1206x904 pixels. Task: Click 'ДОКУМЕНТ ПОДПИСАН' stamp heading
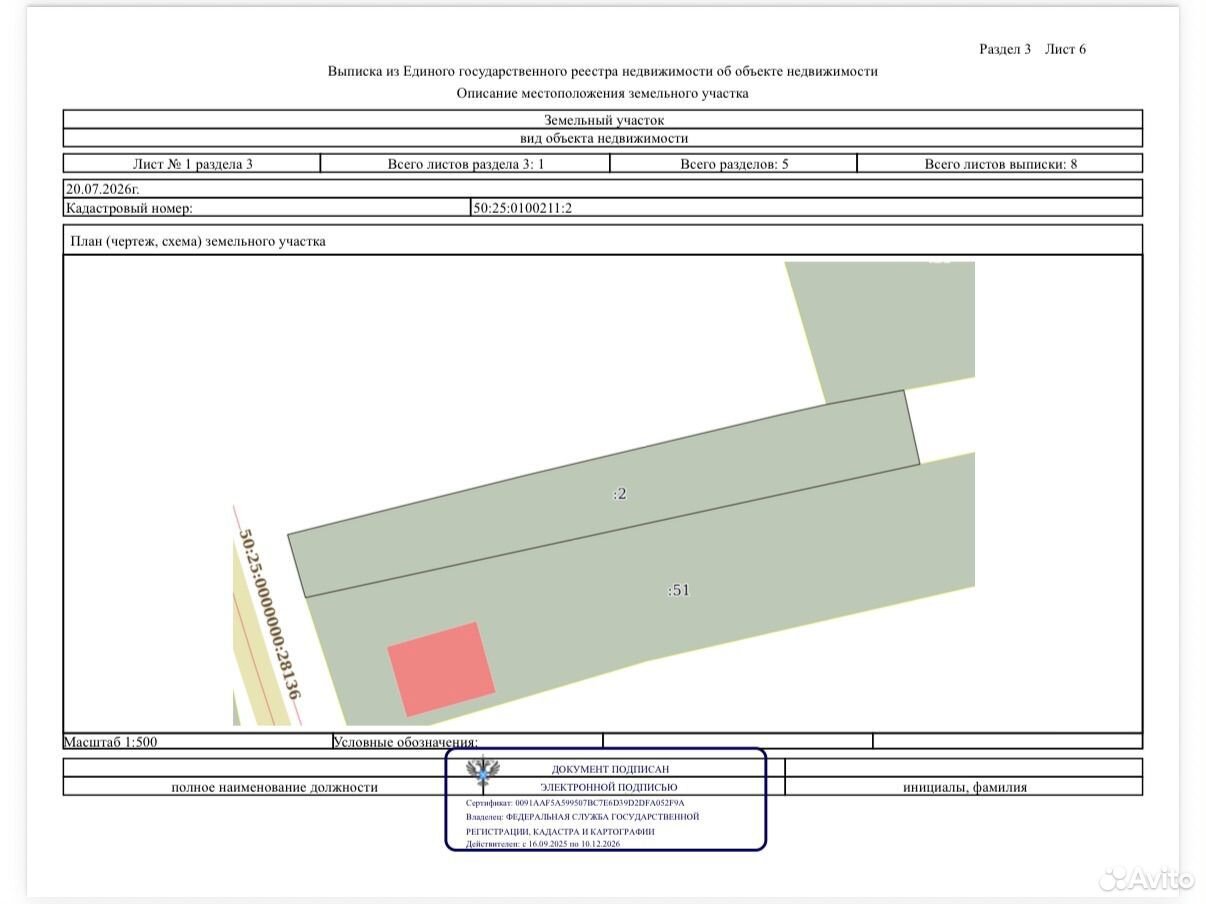click(610, 769)
